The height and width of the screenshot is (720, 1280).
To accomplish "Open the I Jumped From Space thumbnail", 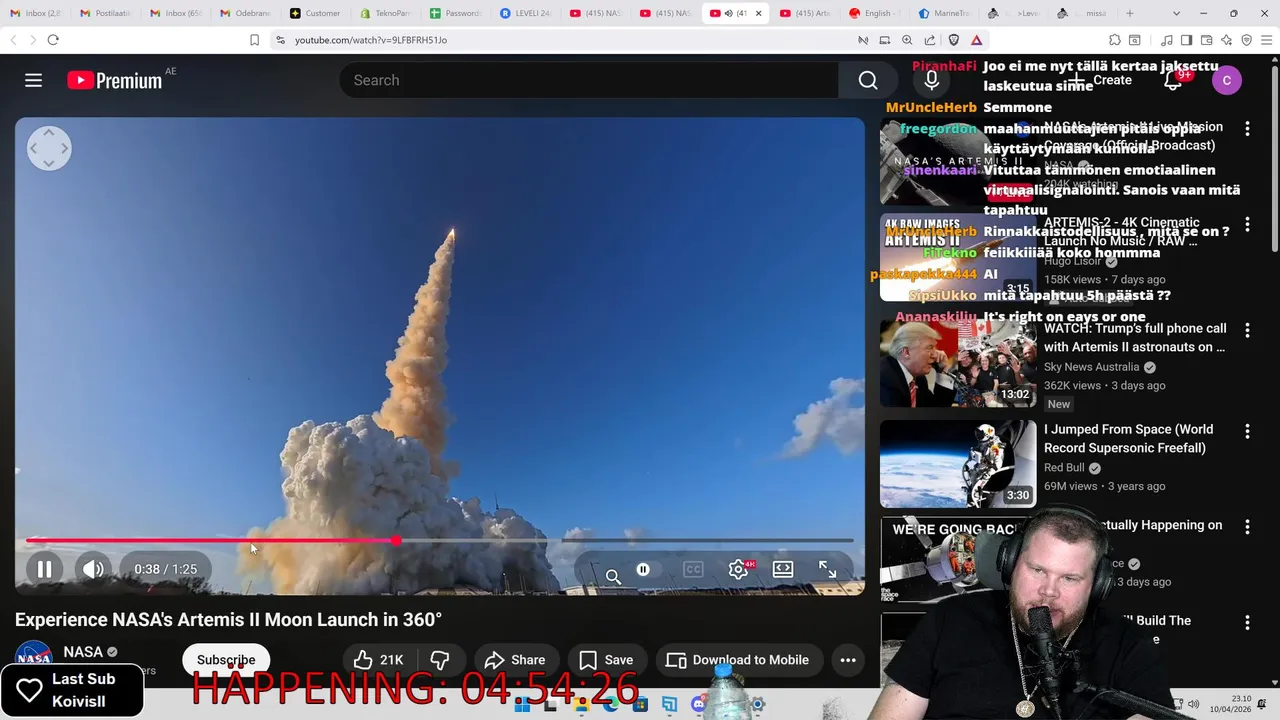I will [958, 463].
